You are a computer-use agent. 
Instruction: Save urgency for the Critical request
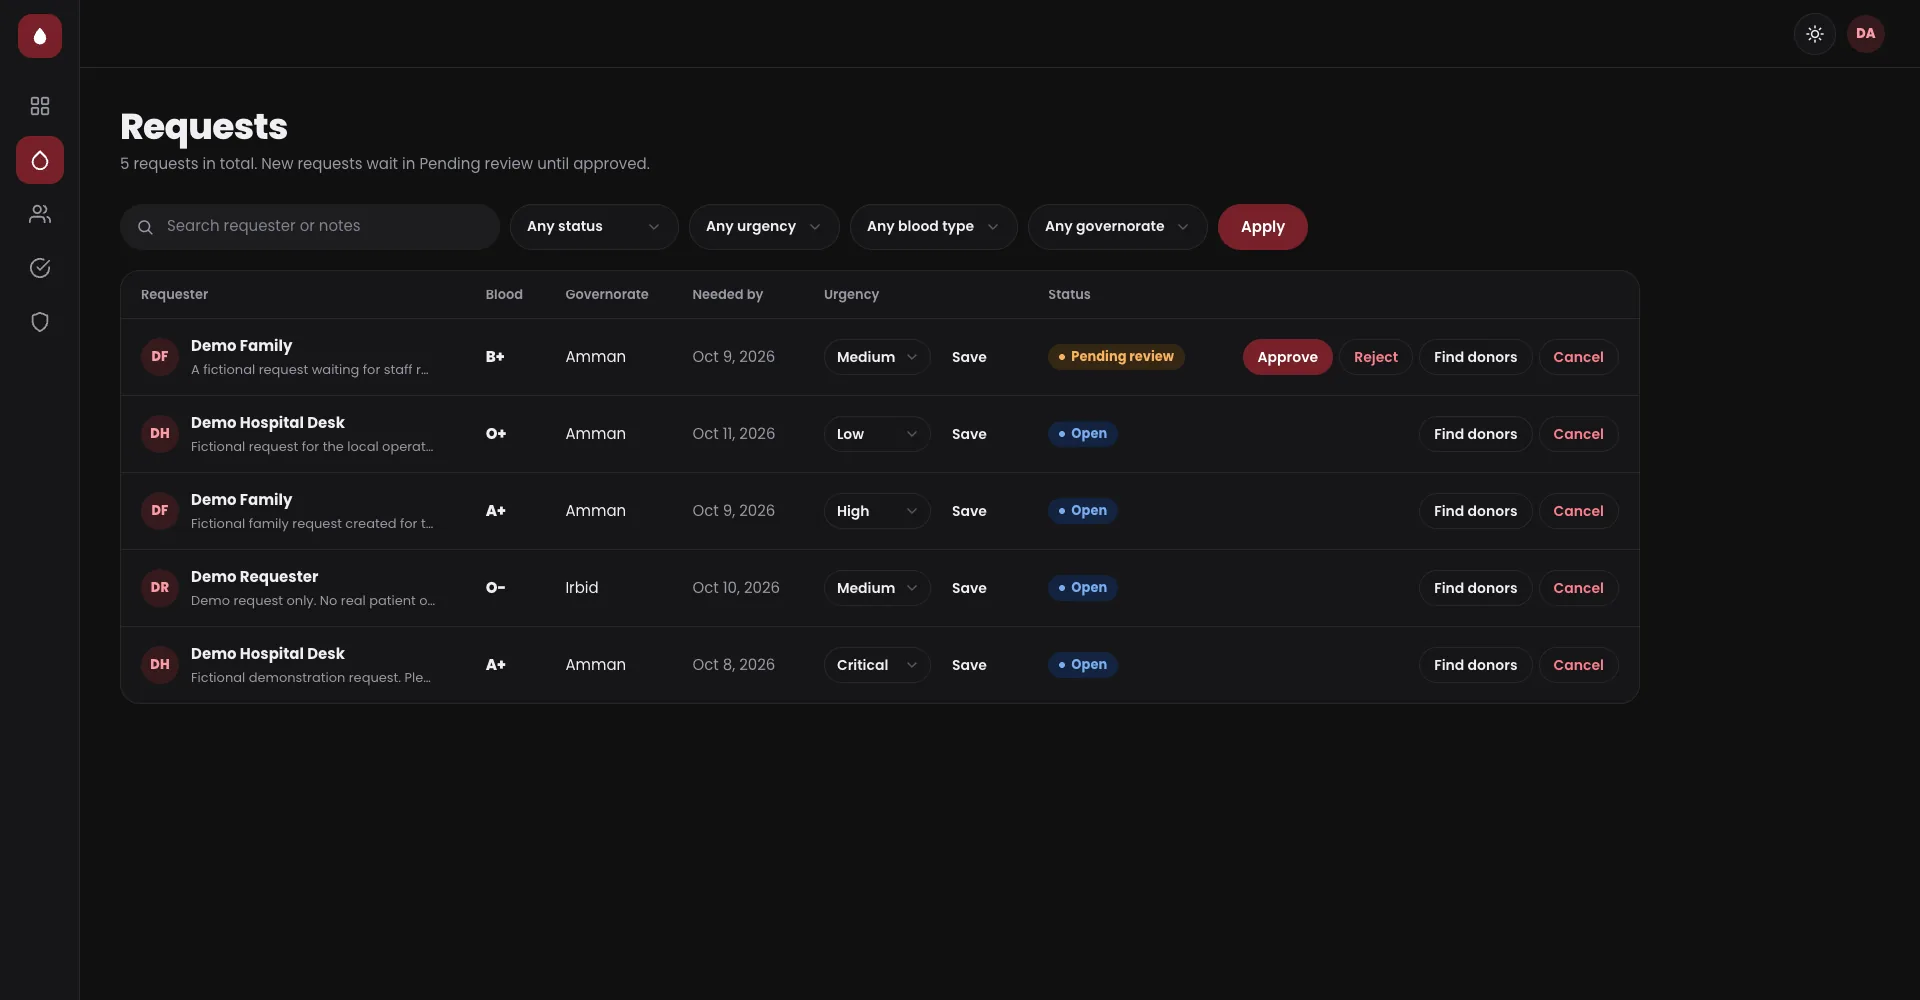point(969,665)
